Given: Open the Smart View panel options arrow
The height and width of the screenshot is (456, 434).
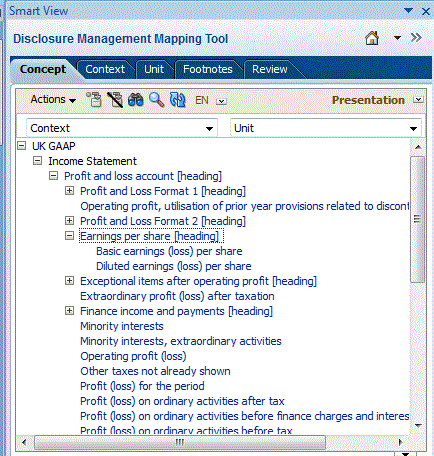Looking at the screenshot, I should coord(408,11).
